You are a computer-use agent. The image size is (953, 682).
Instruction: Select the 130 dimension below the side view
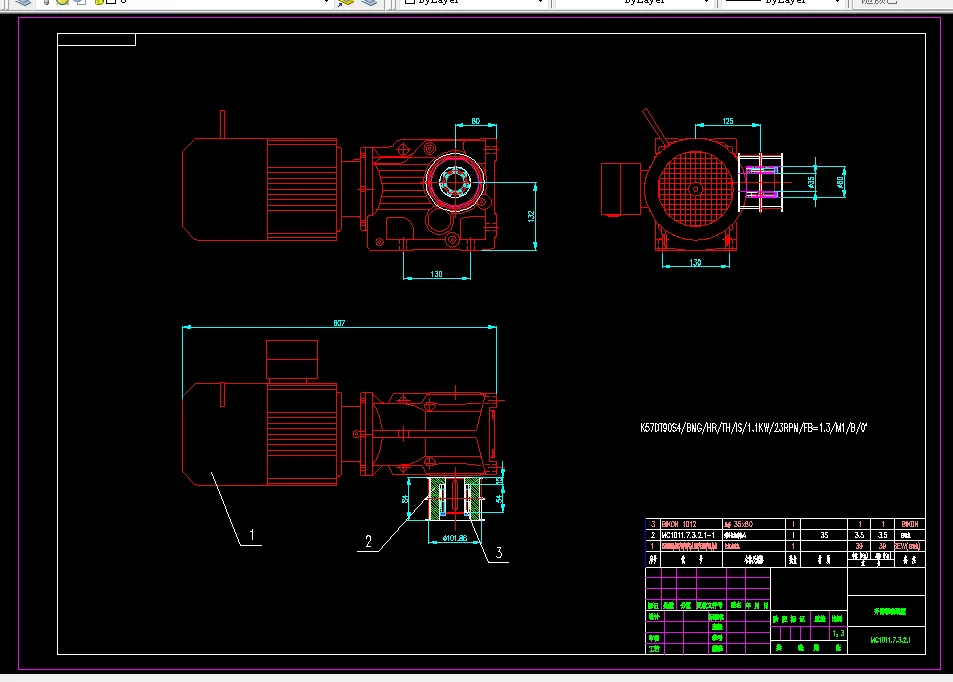tap(695, 263)
